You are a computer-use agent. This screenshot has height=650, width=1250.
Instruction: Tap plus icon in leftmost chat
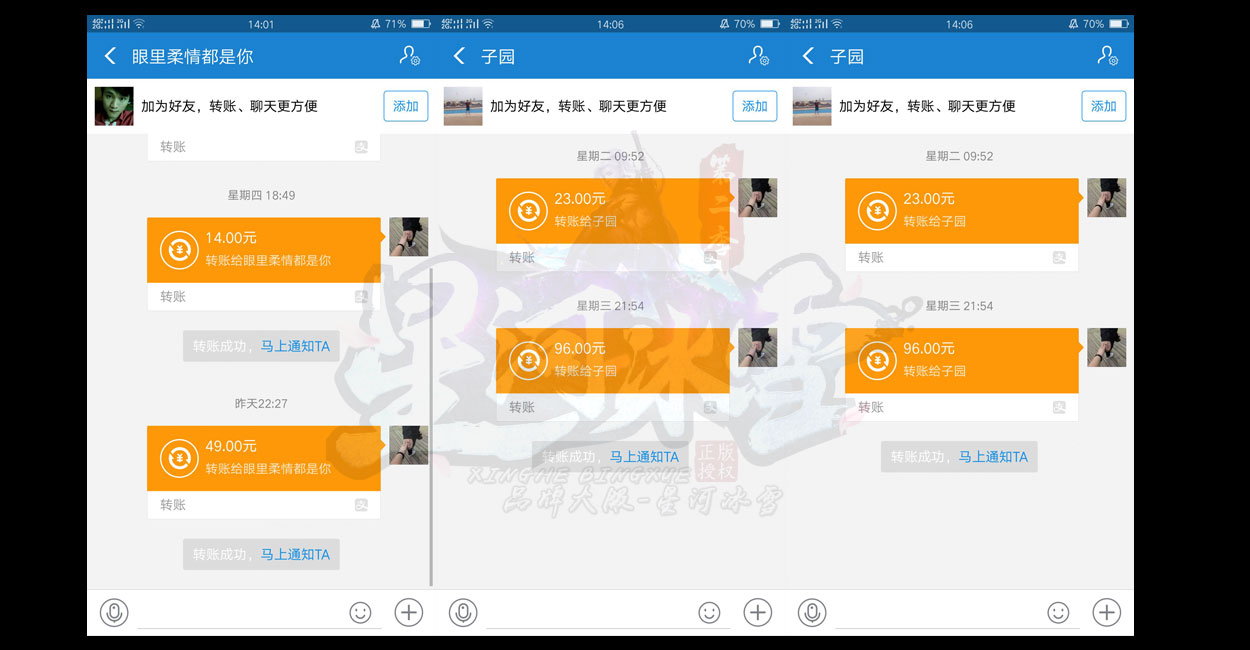coord(409,612)
